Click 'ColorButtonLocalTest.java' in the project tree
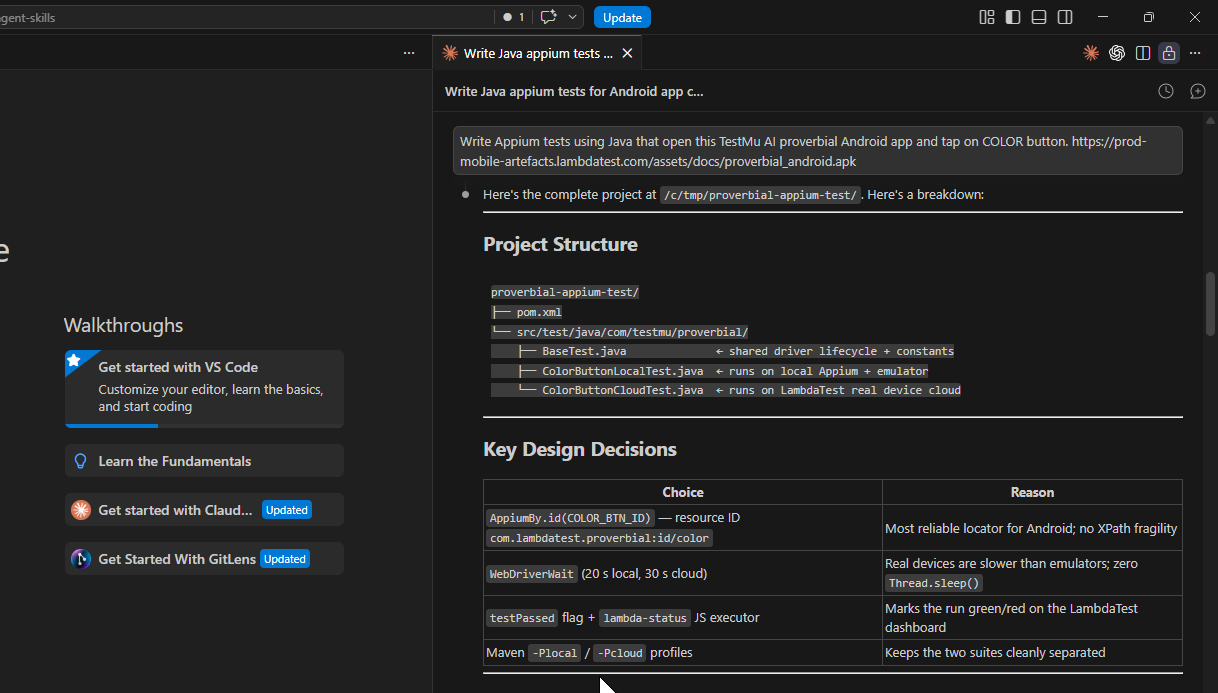1218x693 pixels. 623,371
